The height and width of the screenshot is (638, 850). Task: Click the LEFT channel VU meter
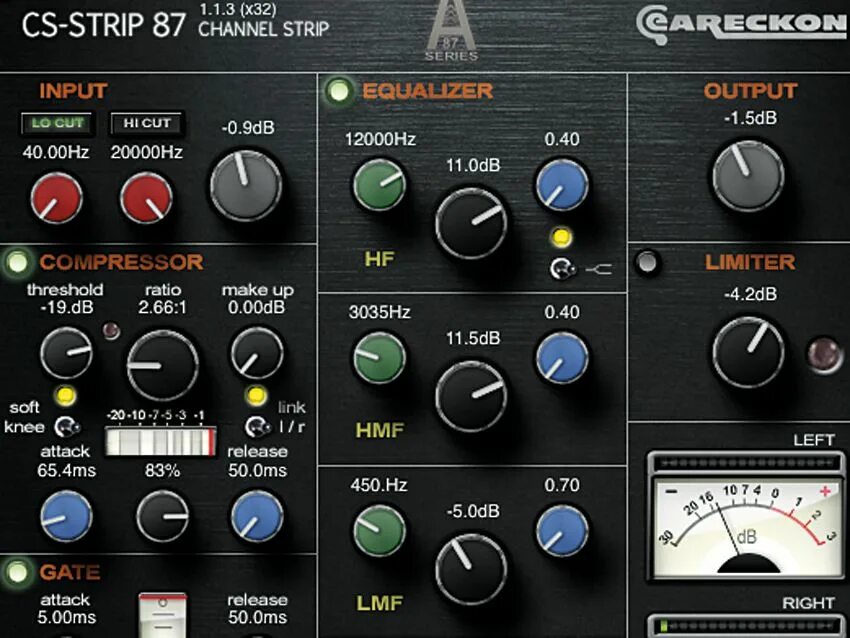747,530
